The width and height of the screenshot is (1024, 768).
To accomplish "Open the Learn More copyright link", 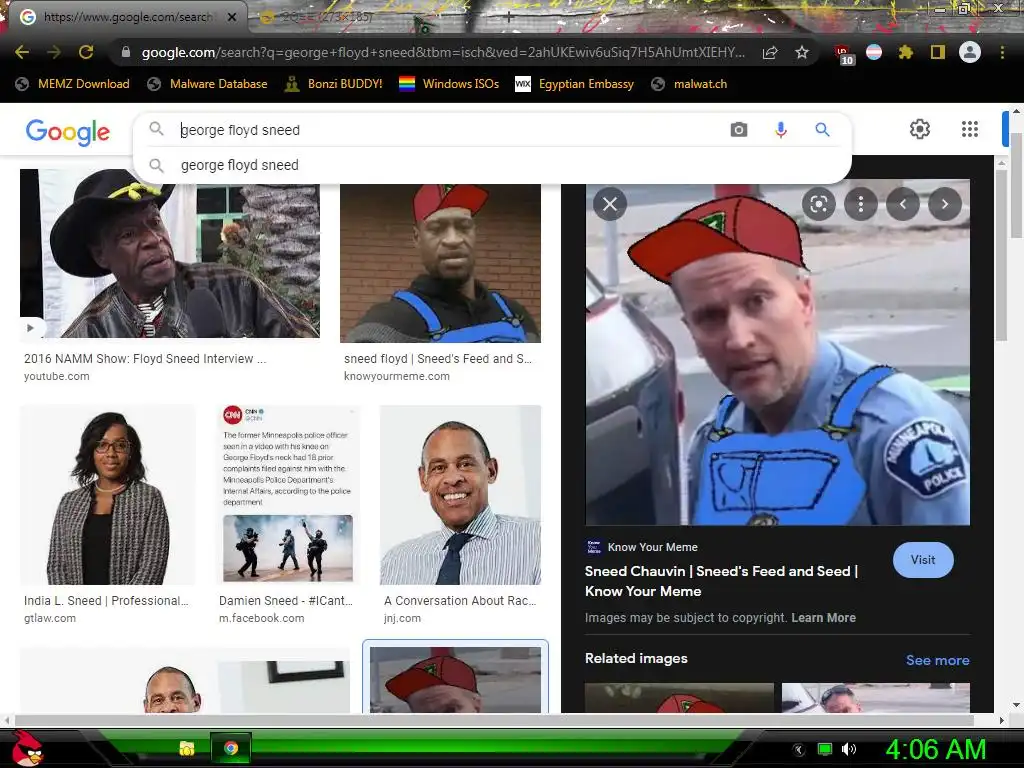I will (x=823, y=618).
